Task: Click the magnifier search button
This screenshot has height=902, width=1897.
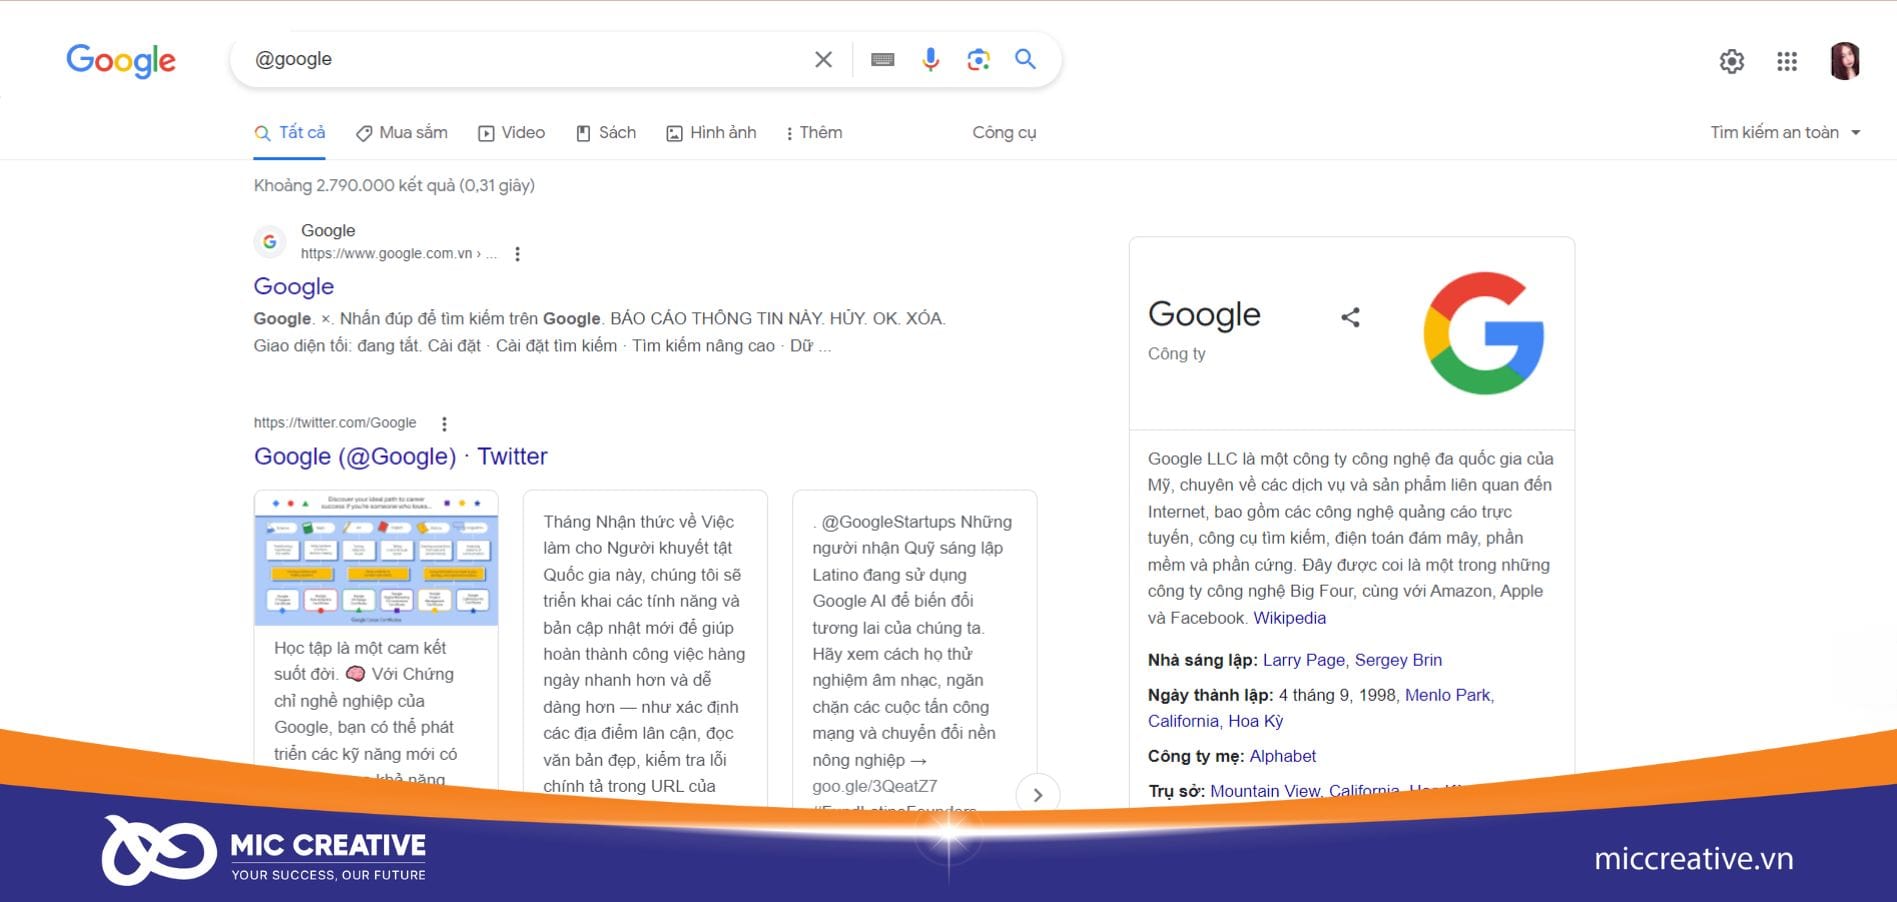Action: pyautogui.click(x=1025, y=59)
